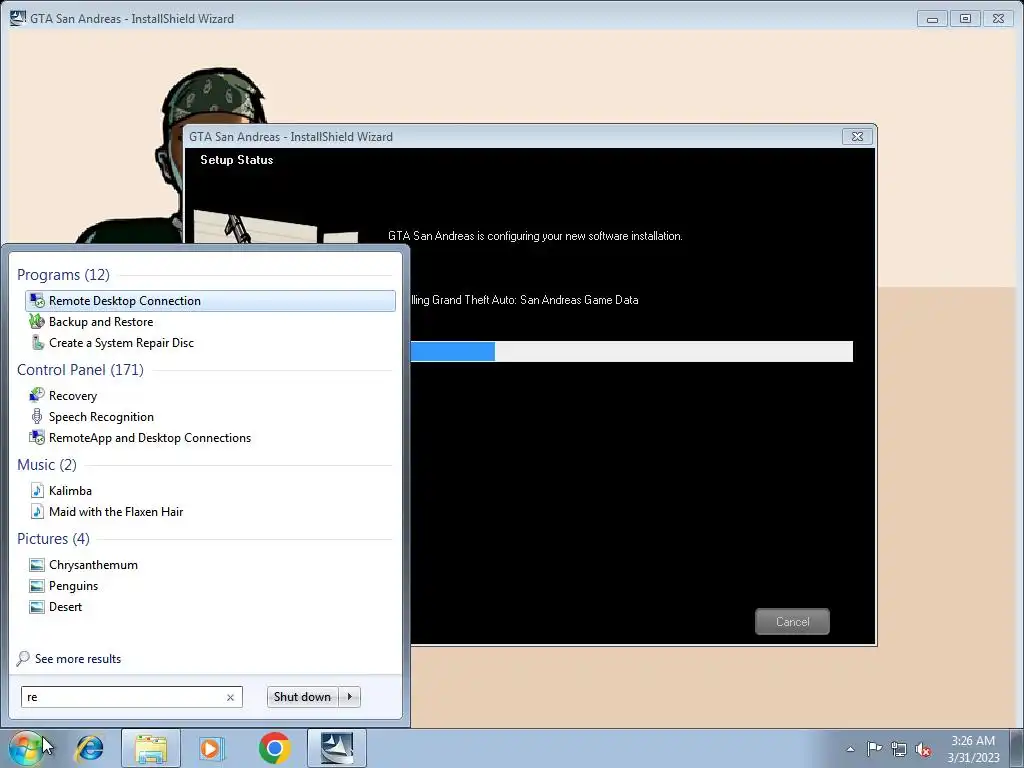1024x768 pixels.
Task: Open the Shut down options arrow
Action: point(350,697)
